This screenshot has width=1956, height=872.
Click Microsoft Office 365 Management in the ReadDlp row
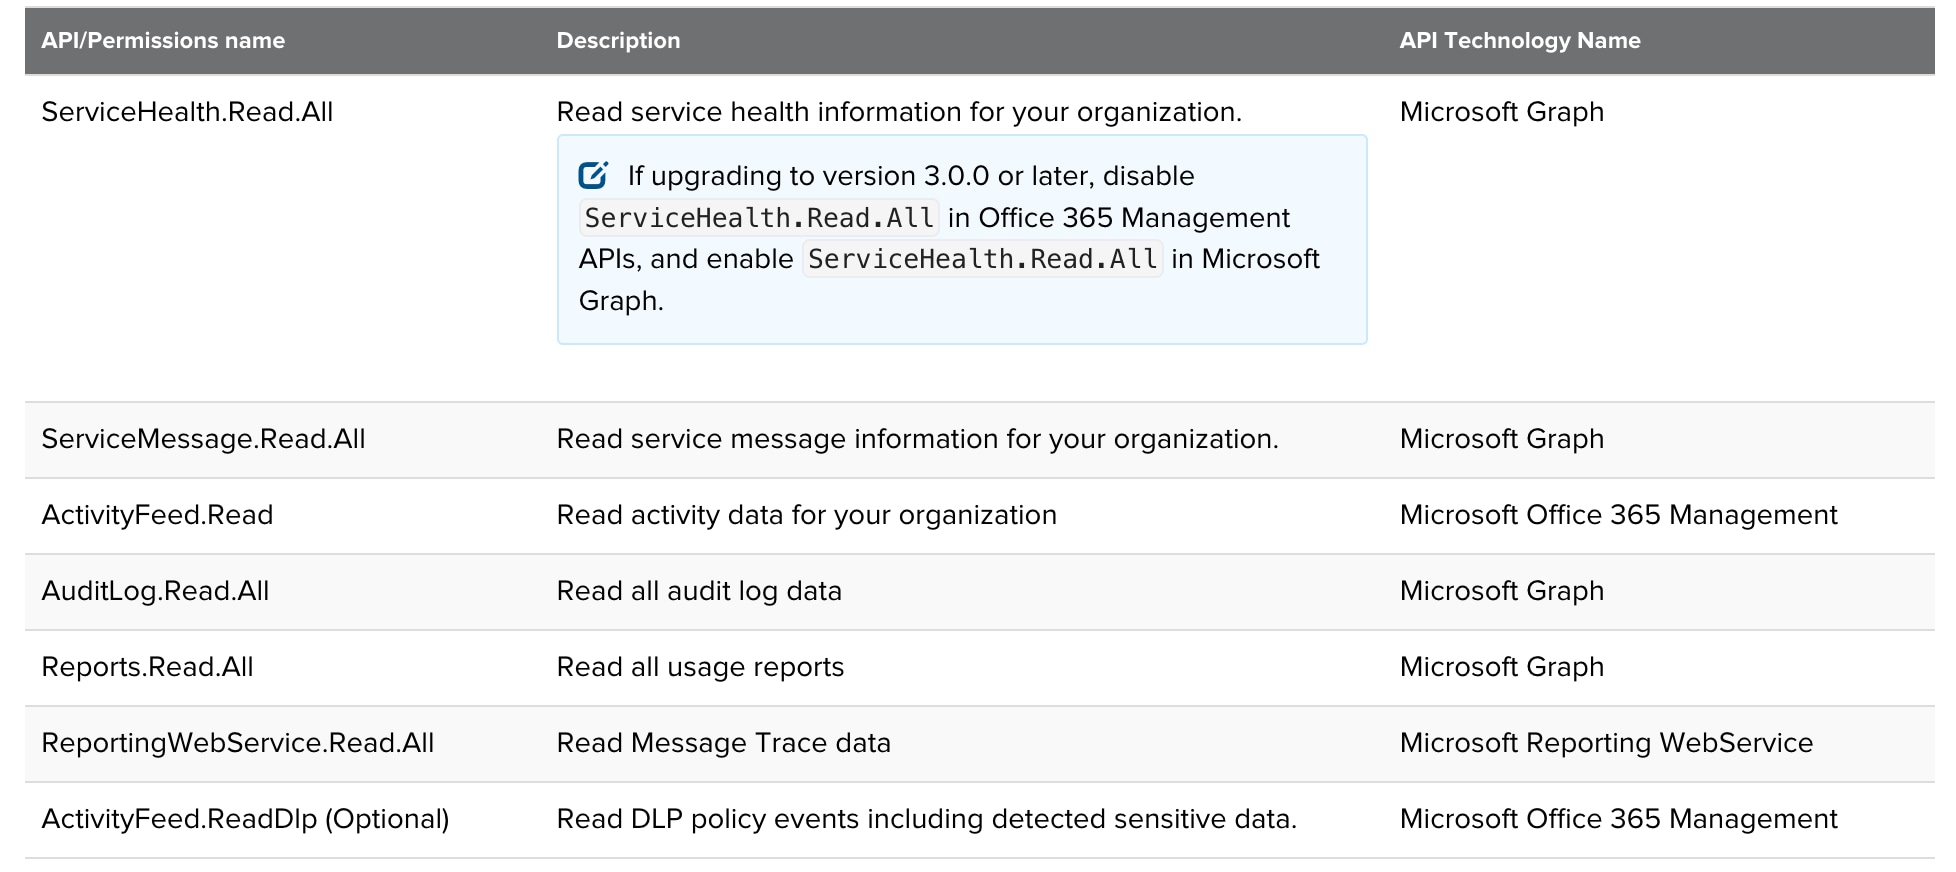[x=1618, y=819]
